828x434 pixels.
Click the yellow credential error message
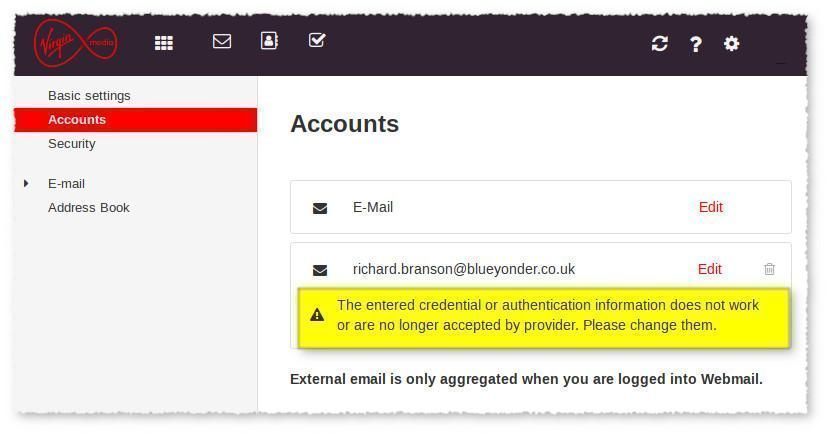547,315
